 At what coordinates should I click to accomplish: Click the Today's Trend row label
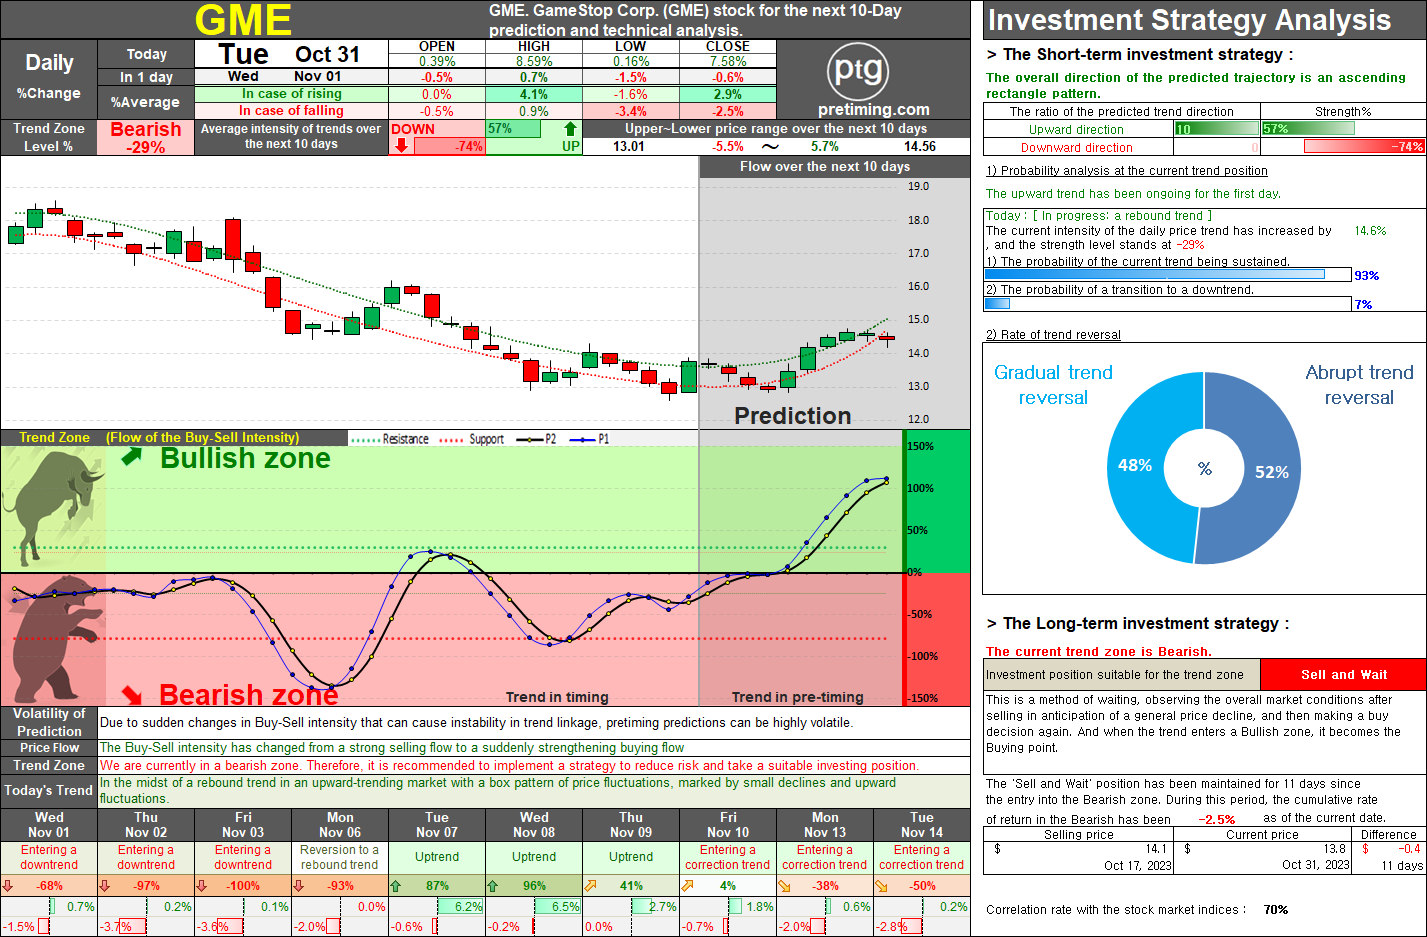[x=49, y=790]
